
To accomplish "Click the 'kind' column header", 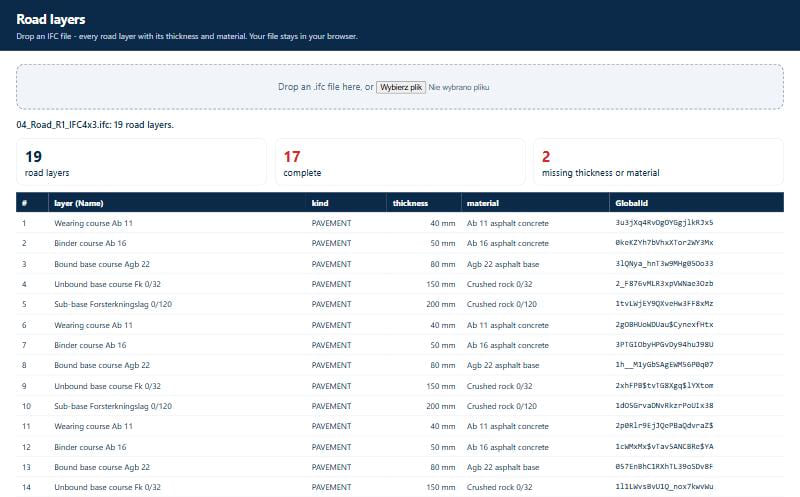I will tap(346, 203).
